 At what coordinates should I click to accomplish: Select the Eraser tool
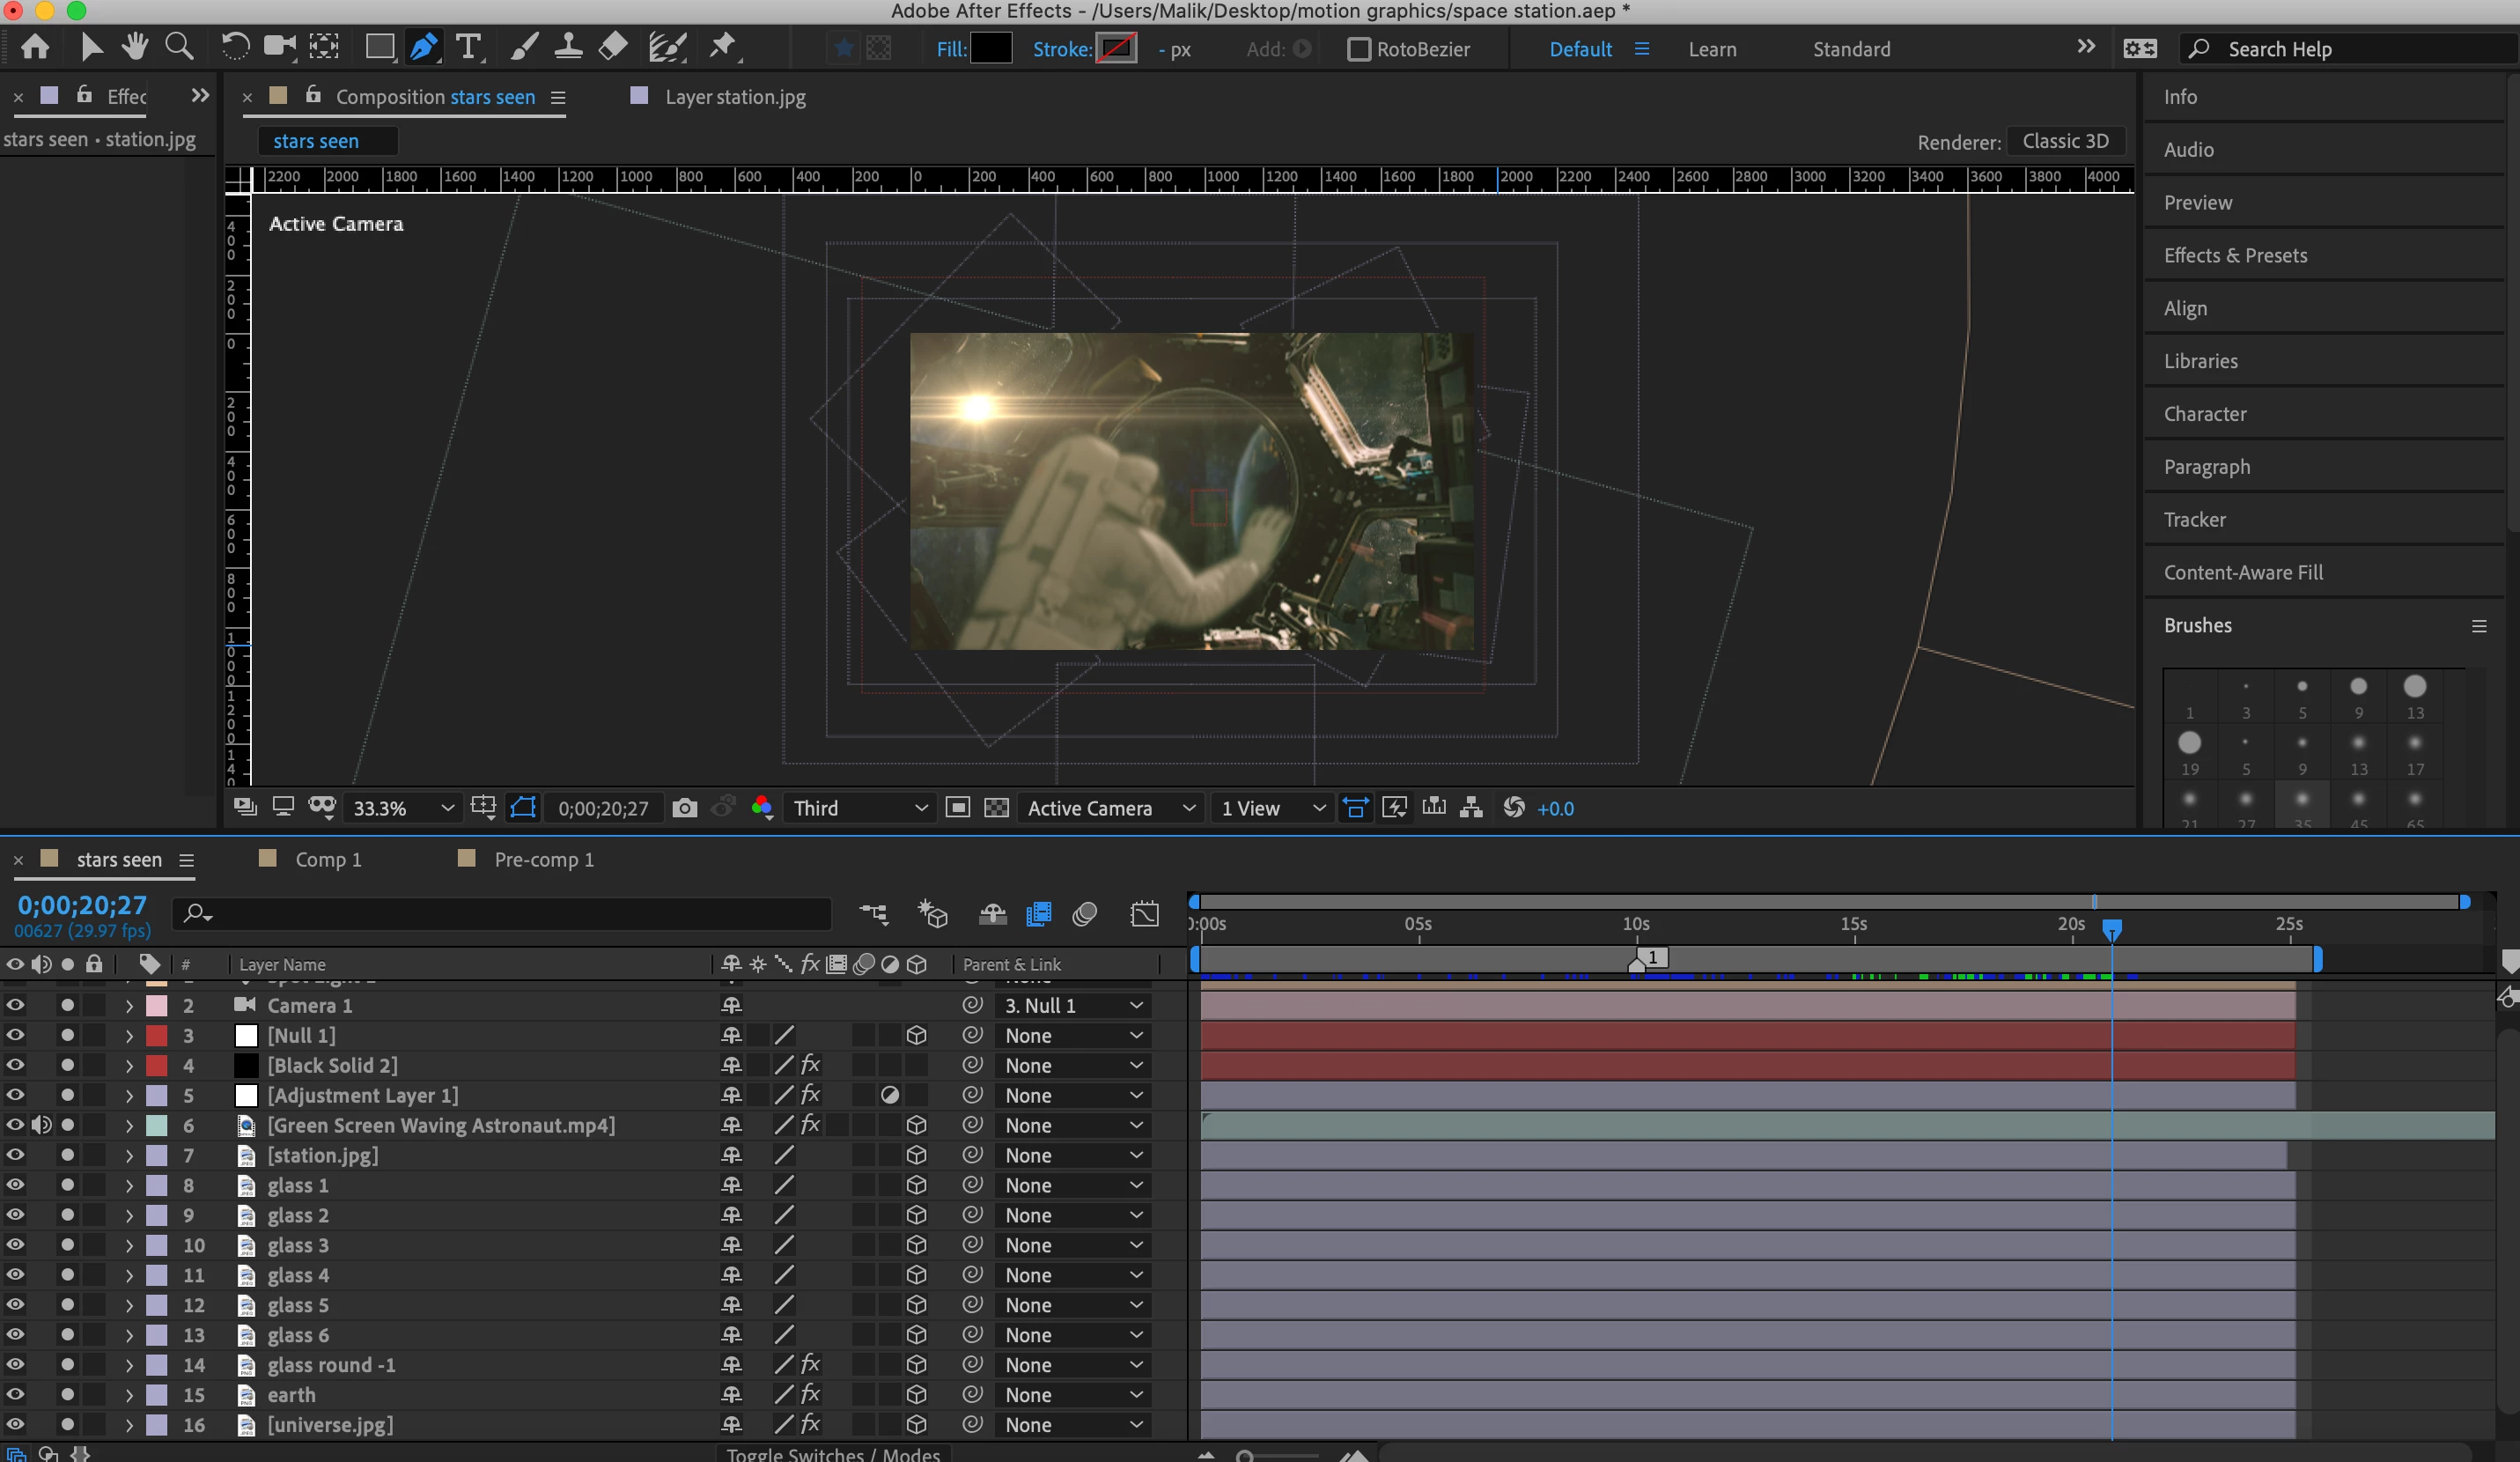tap(613, 47)
